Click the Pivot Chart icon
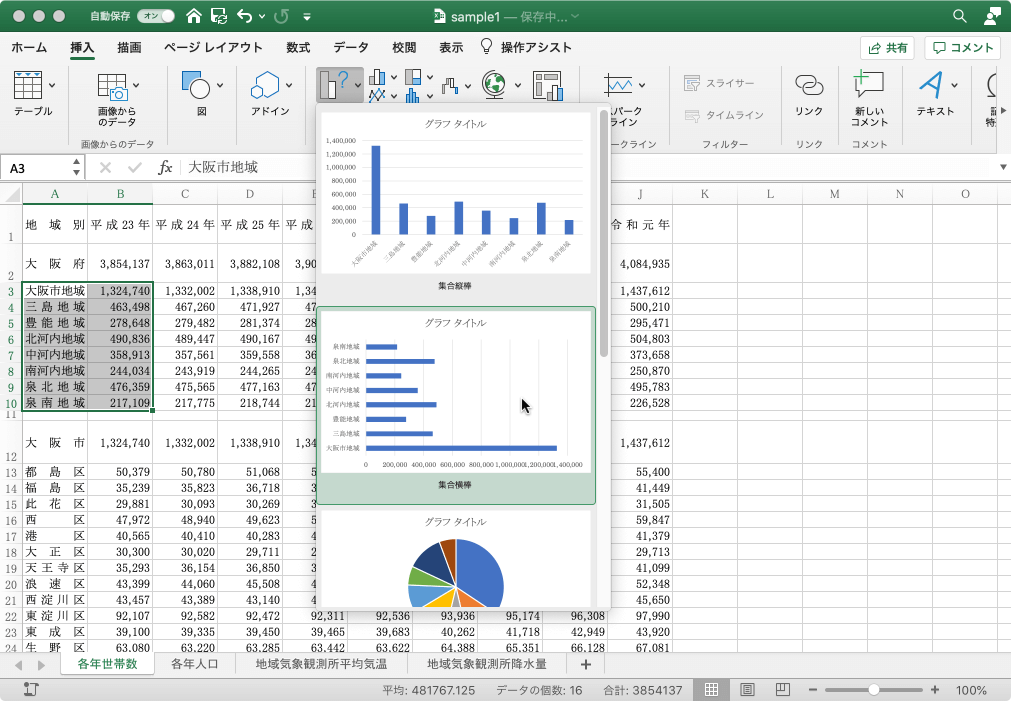This screenshot has width=1011, height=701. coord(547,86)
